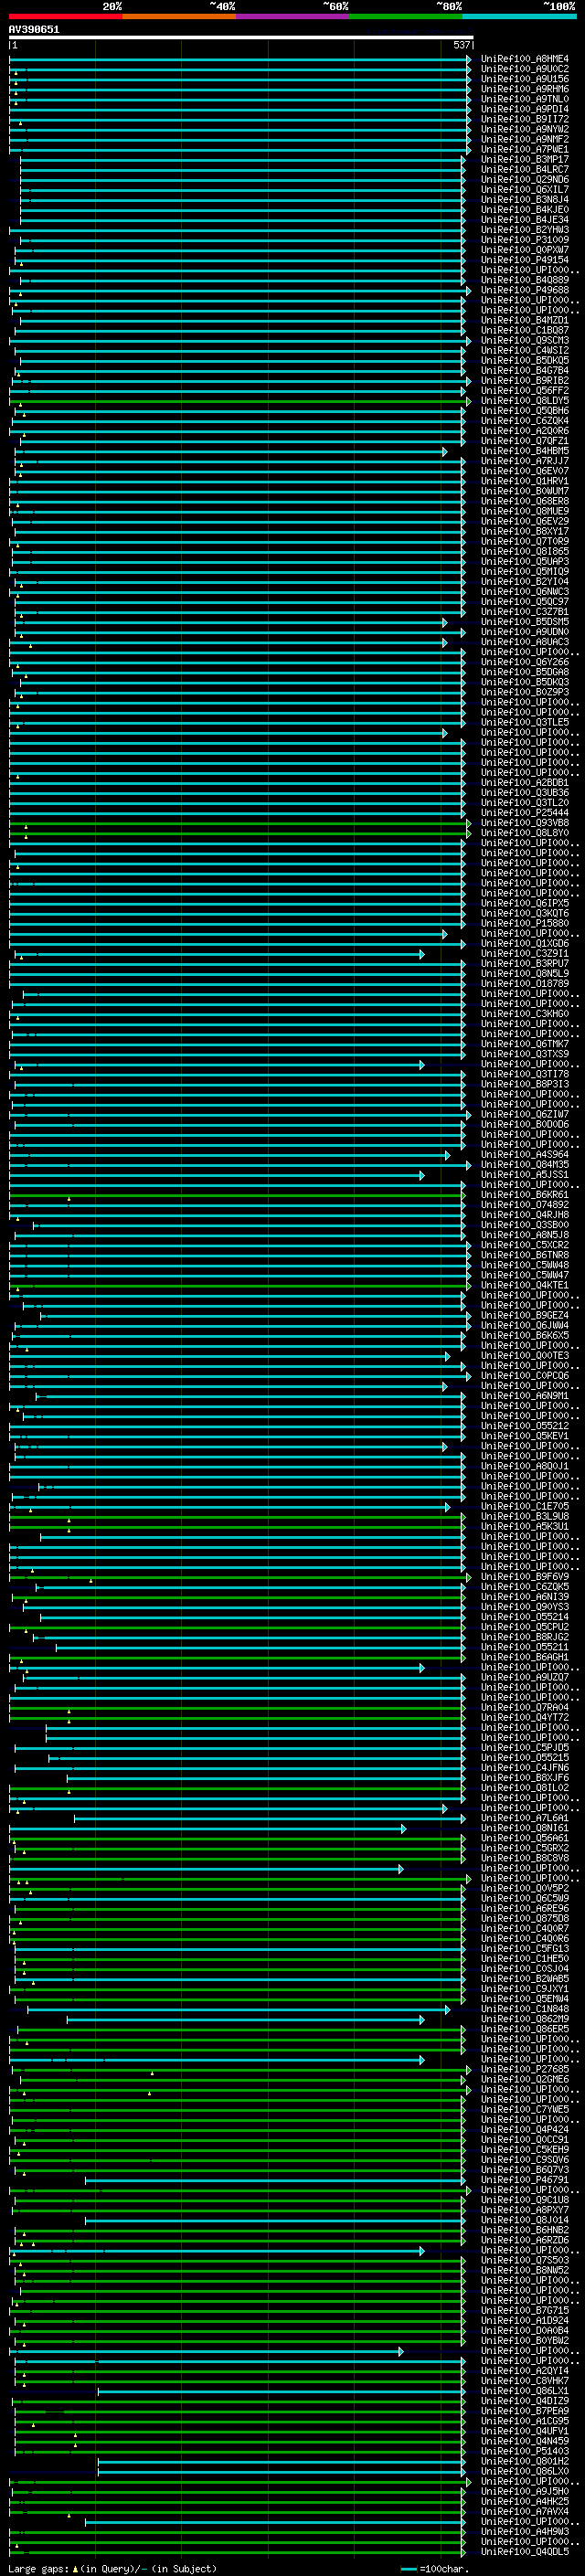
Task: Select the last hit UniRef100_Q4QDL5
Action: [525, 2552]
